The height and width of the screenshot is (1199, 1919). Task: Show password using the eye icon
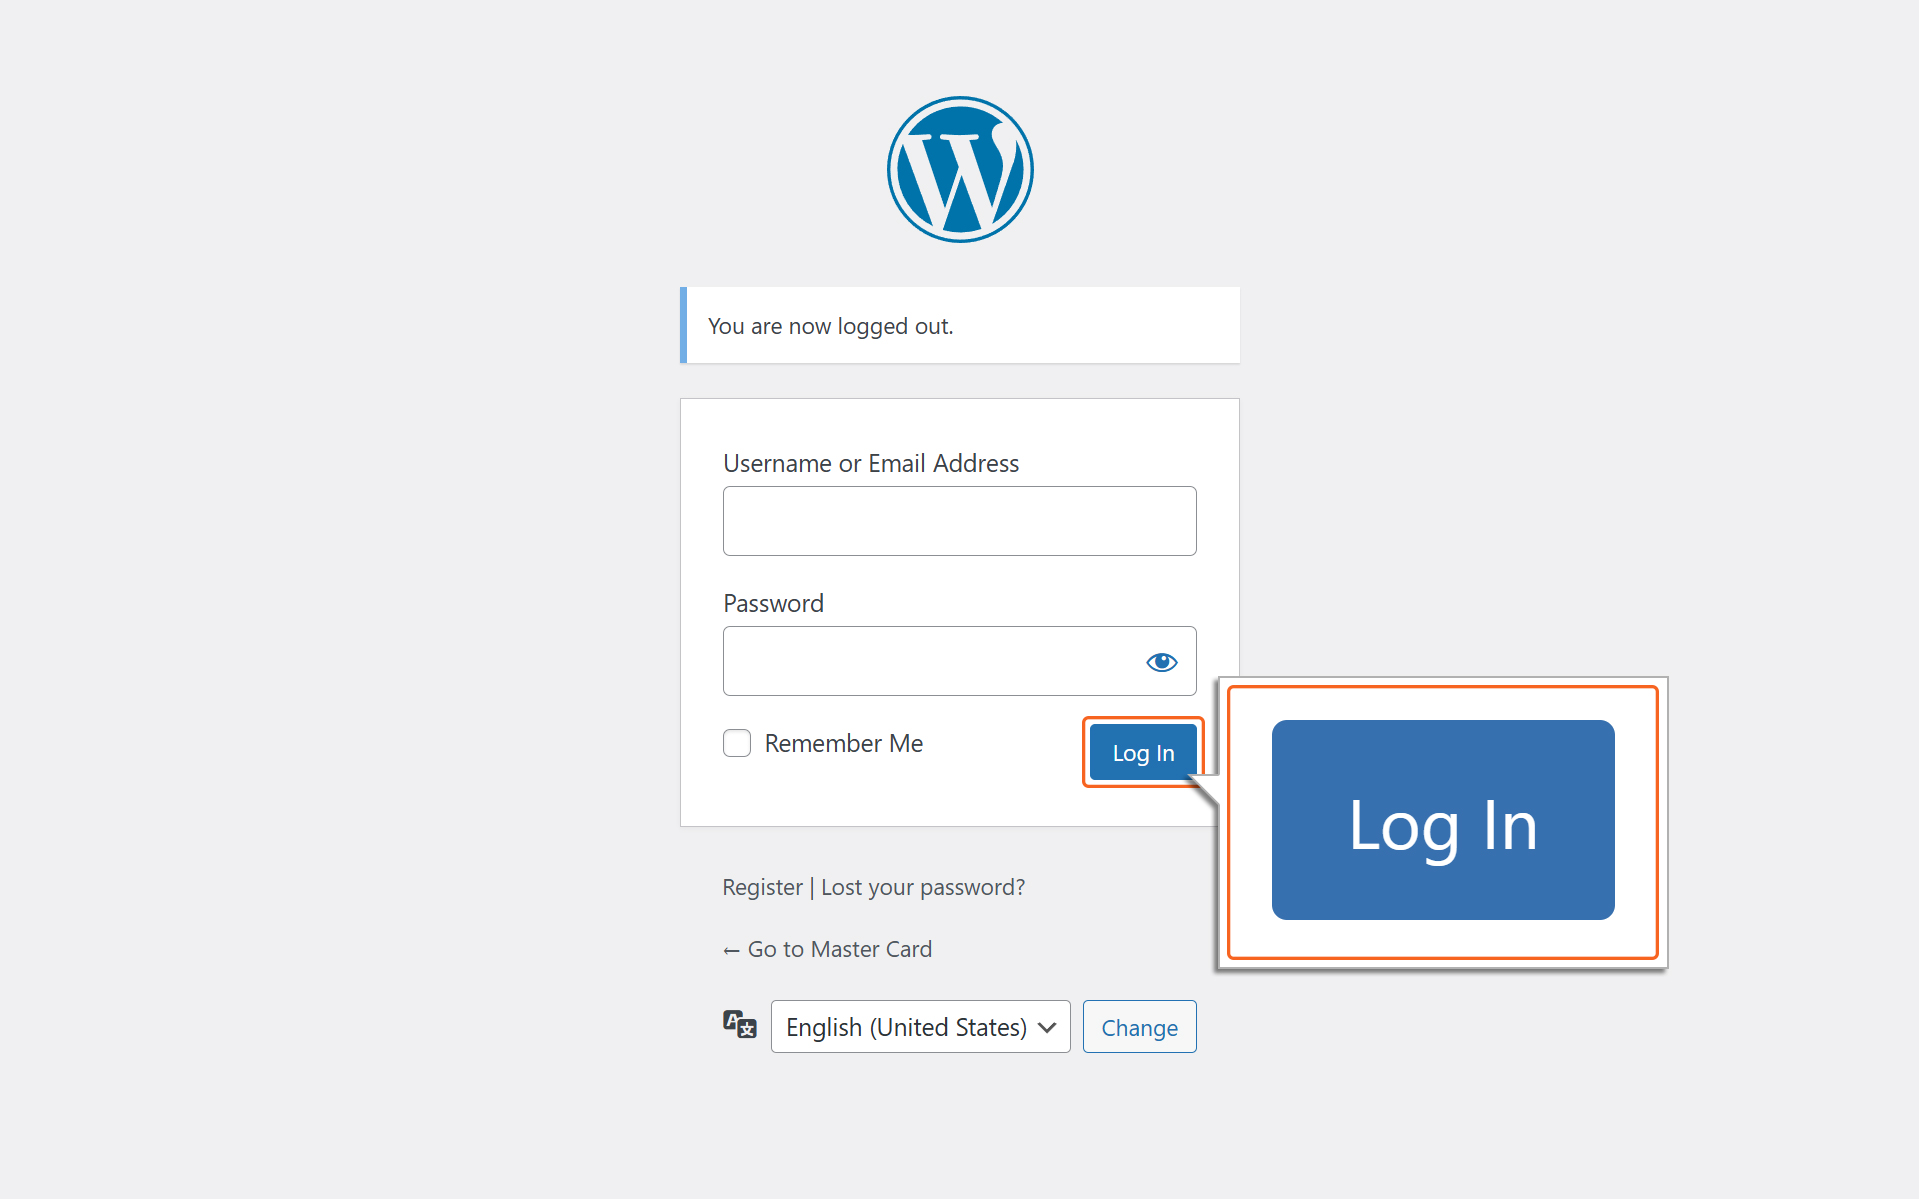pyautogui.click(x=1161, y=662)
